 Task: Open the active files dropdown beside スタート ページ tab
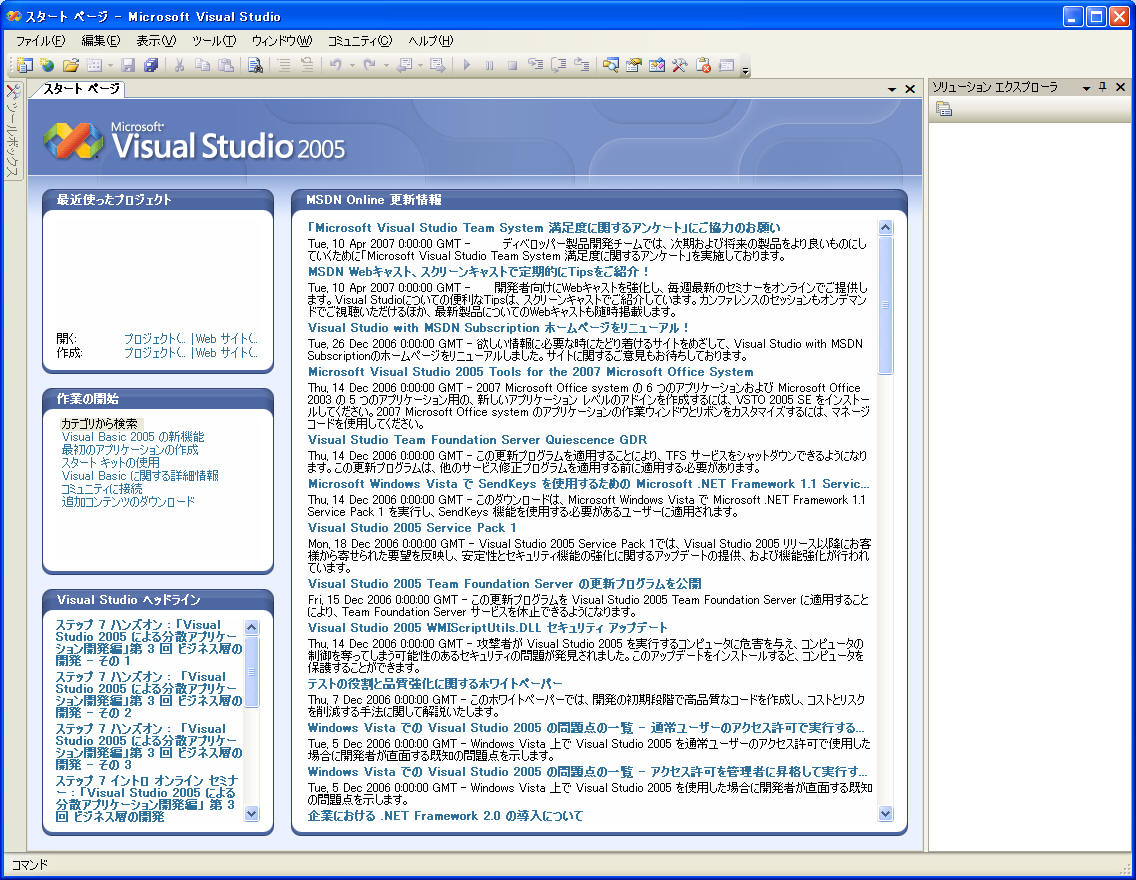[892, 89]
